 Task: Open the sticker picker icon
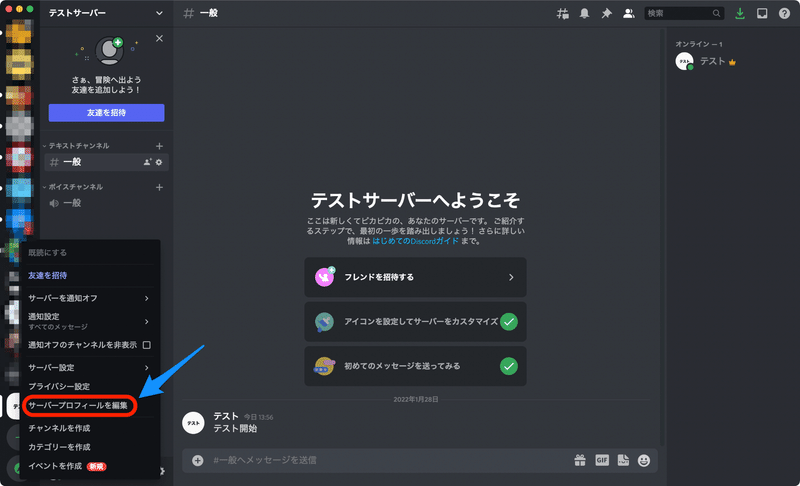point(623,461)
